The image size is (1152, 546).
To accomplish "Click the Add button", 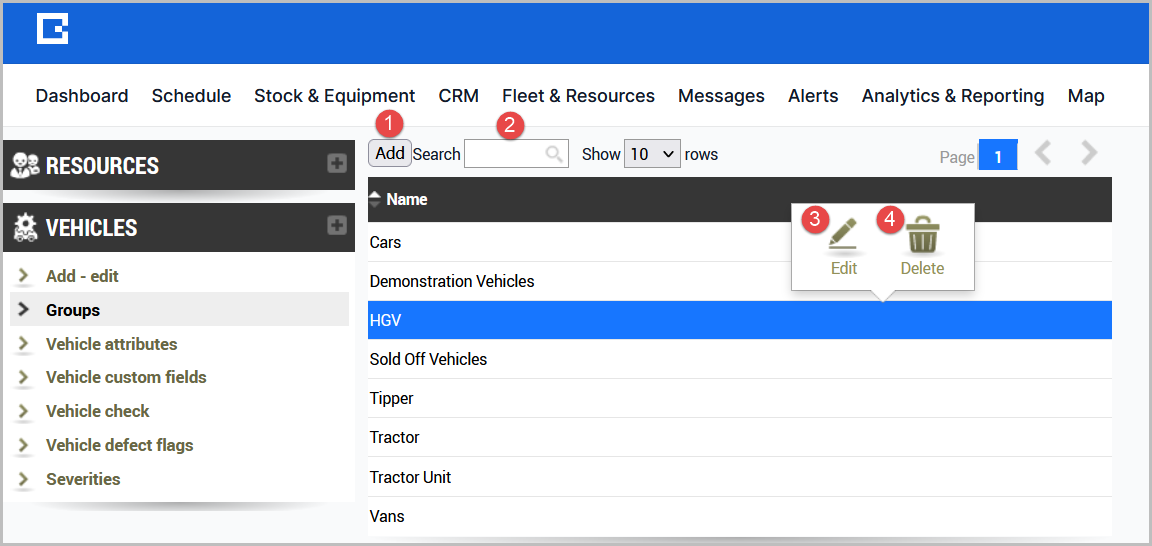I will click(x=390, y=153).
